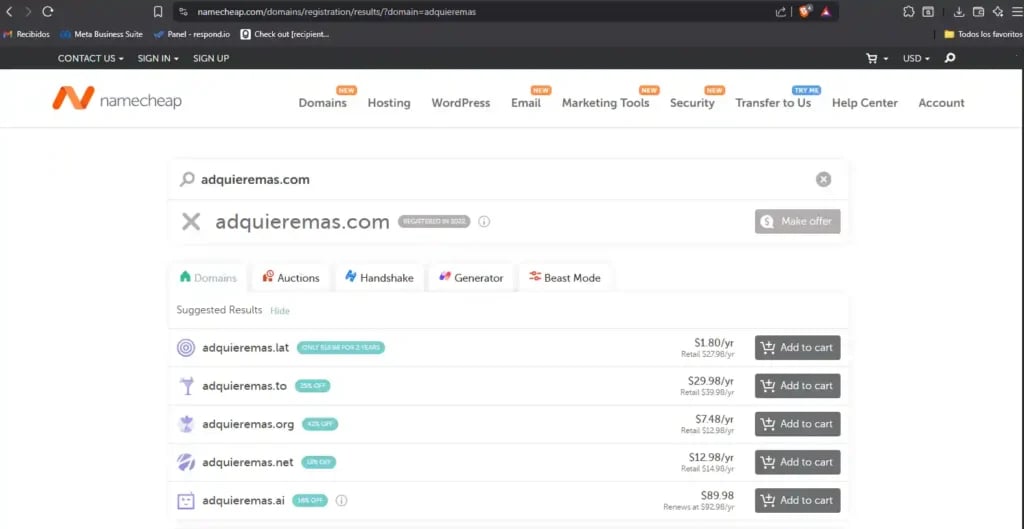Click the adquieremas.lat 2-year promo badge

341,347
